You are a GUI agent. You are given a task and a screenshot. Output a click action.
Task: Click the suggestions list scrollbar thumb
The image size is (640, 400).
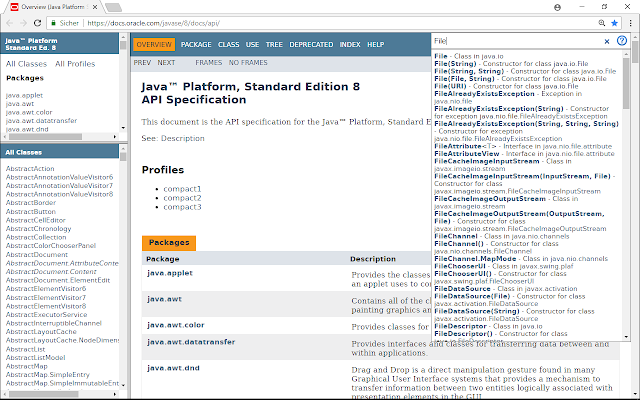[x=626, y=84]
